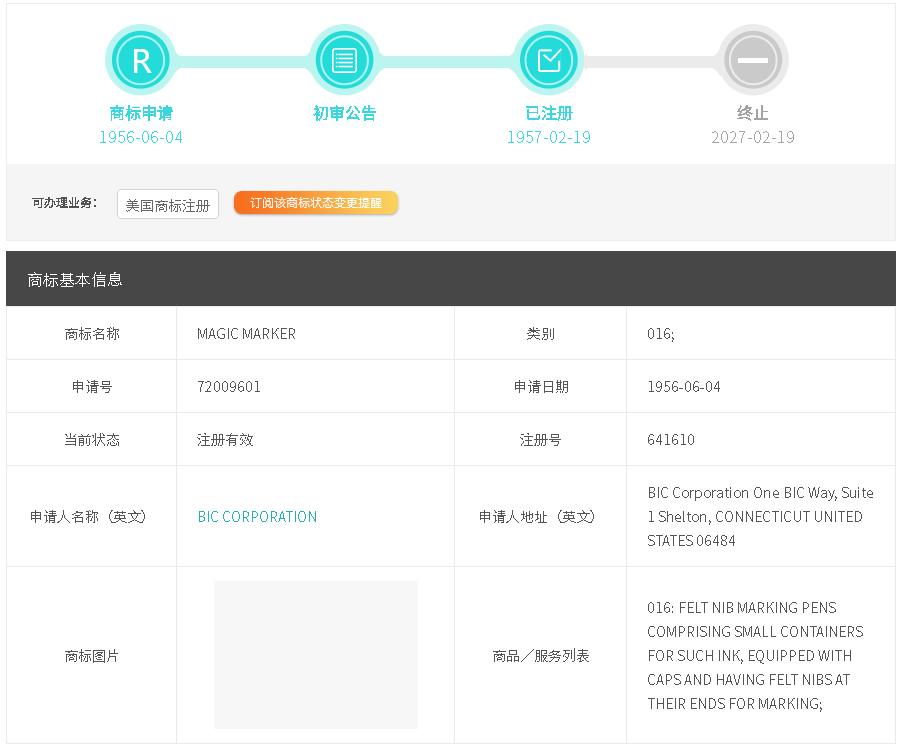This screenshot has width=903, height=747.
Task: Click the 终止 step label
Action: tap(752, 113)
